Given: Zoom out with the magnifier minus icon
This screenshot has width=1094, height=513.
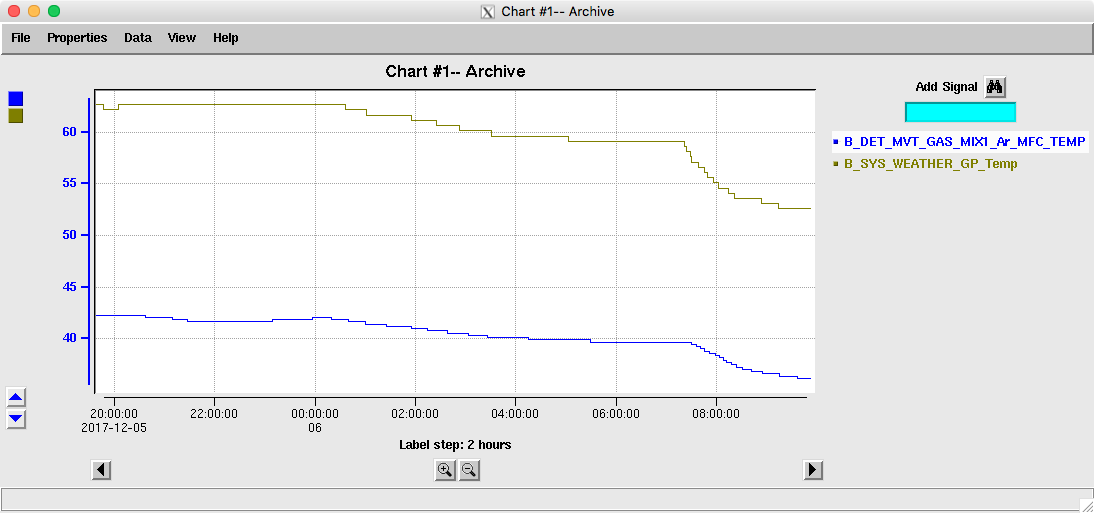Looking at the screenshot, I should [469, 470].
